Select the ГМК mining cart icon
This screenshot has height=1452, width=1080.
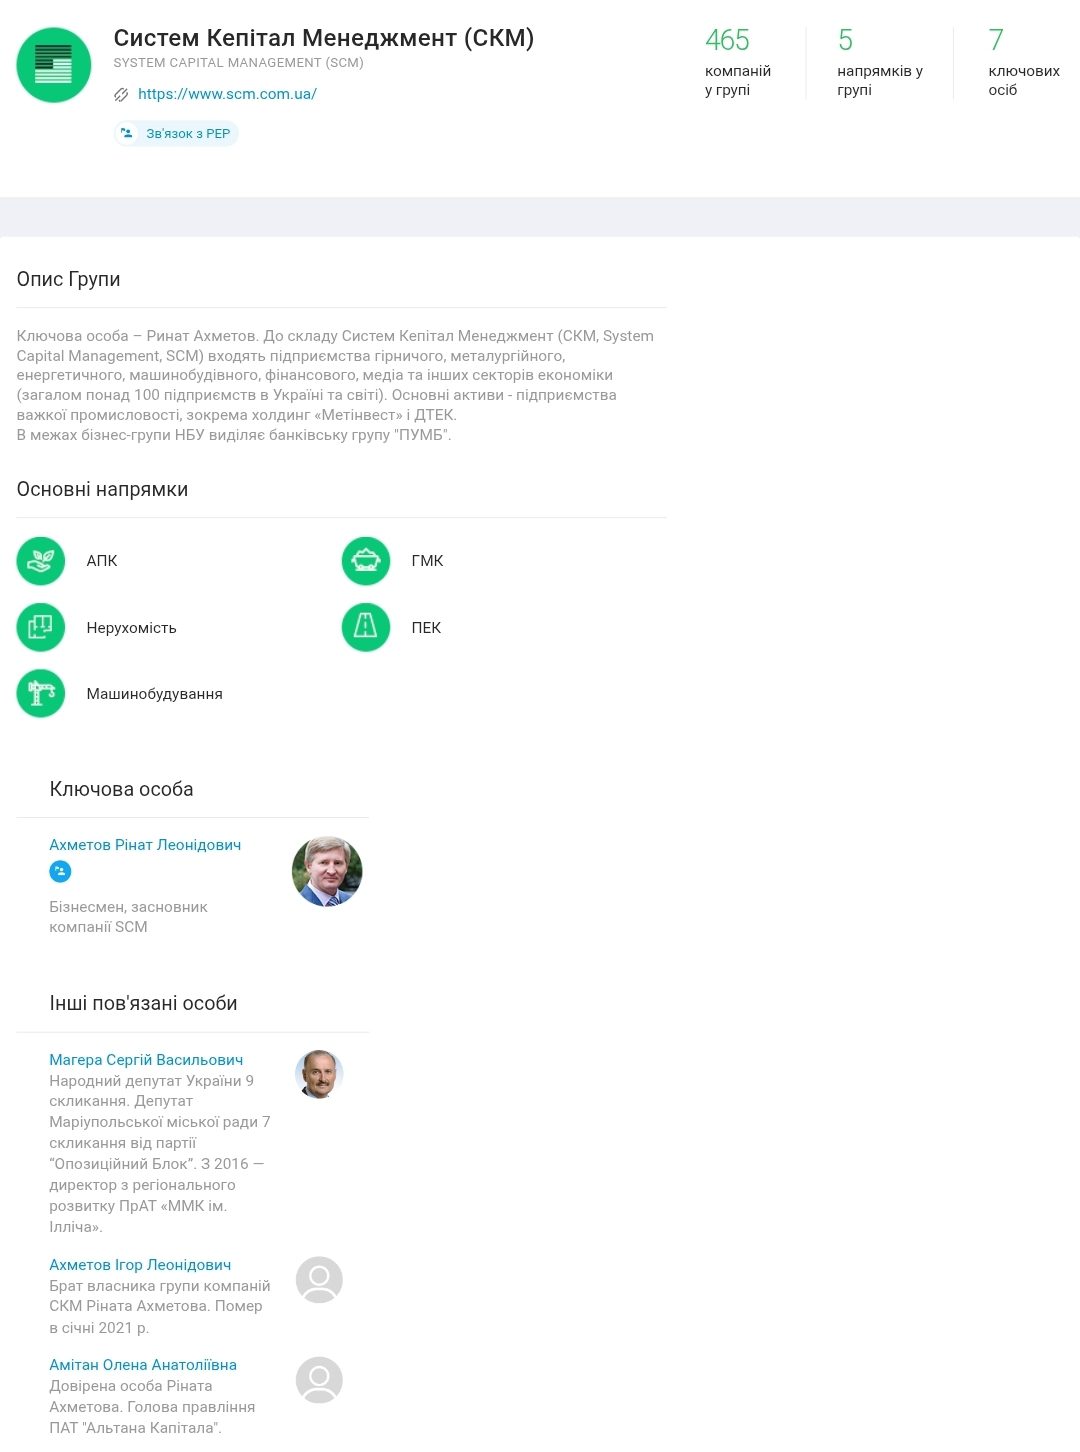366,561
